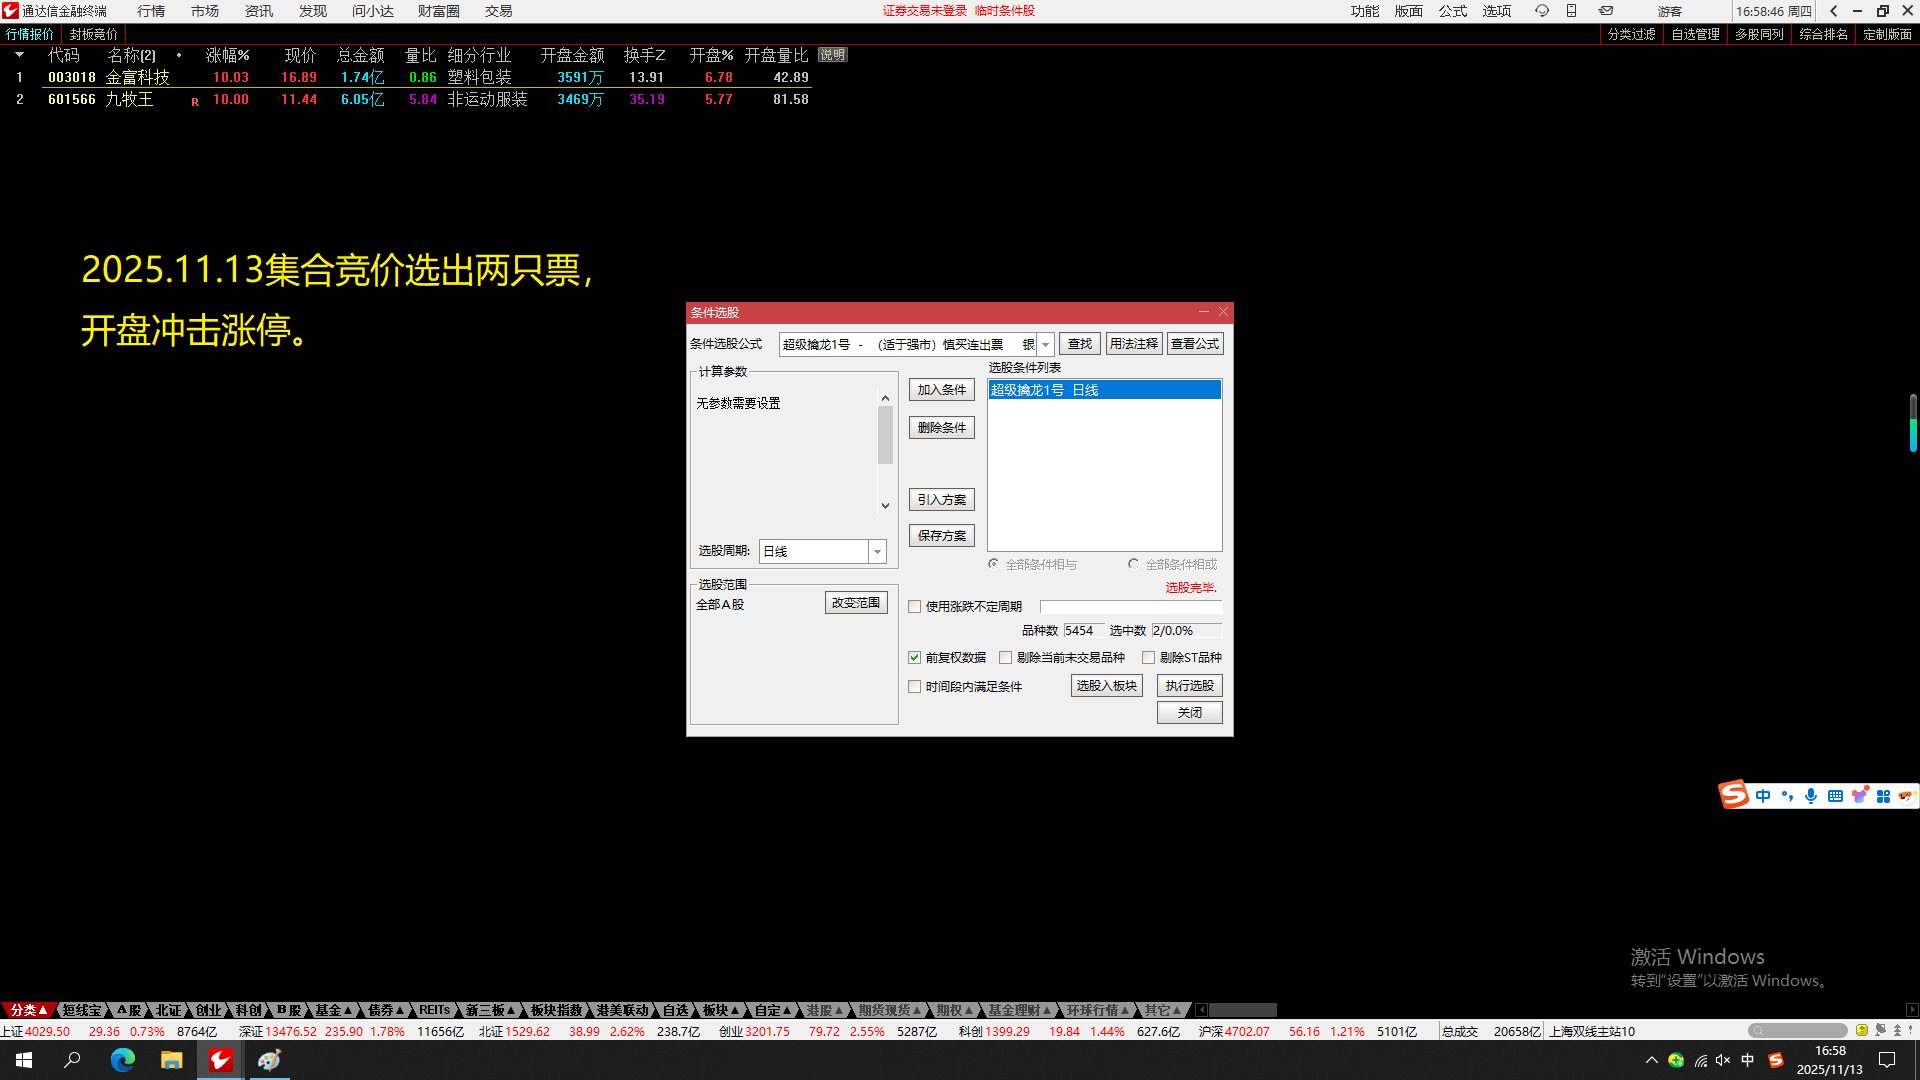
Task: Click the Sogou microphone voice input icon
Action: click(1810, 796)
